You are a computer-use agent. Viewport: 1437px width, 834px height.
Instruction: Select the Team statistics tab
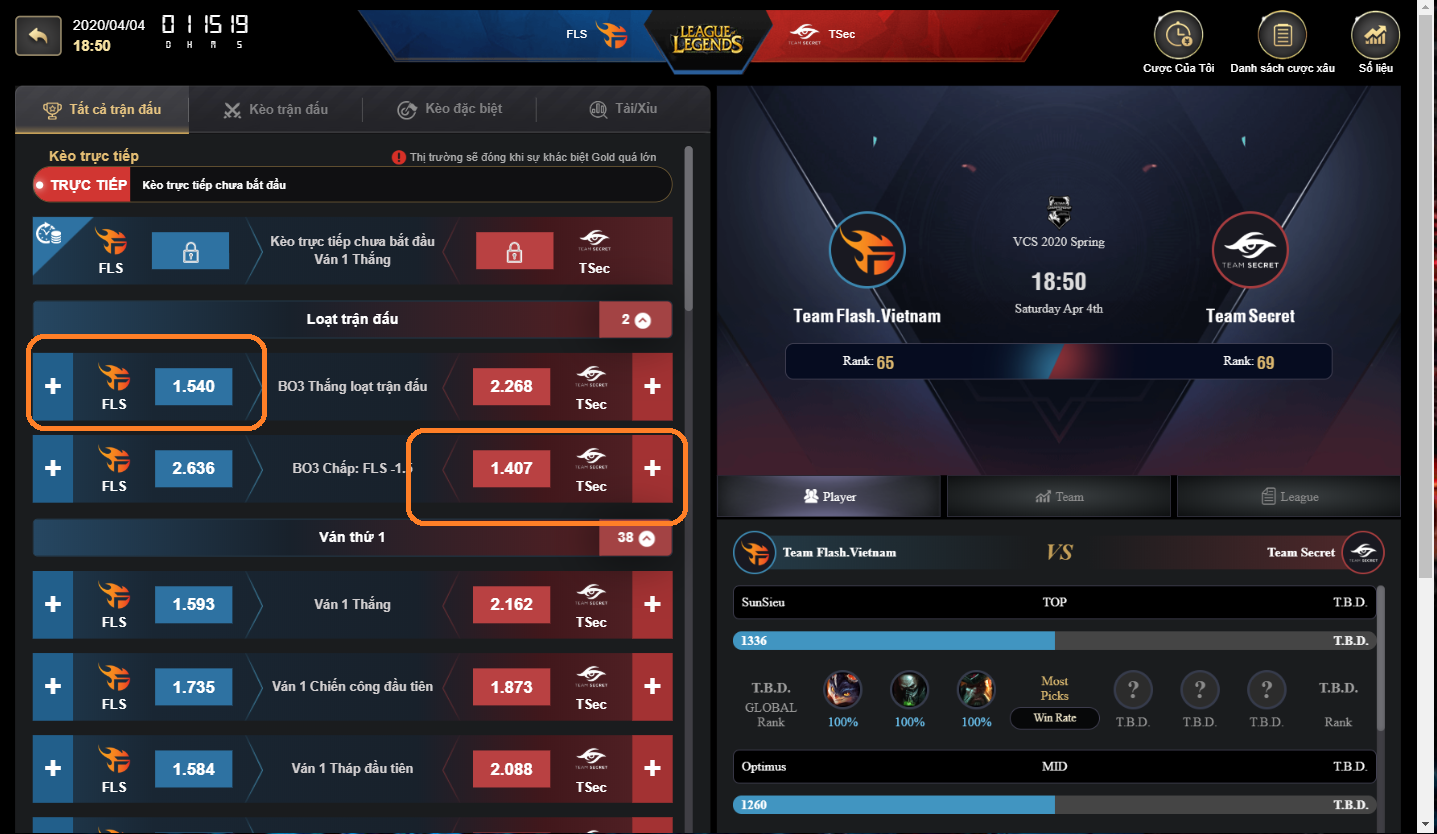point(1060,496)
